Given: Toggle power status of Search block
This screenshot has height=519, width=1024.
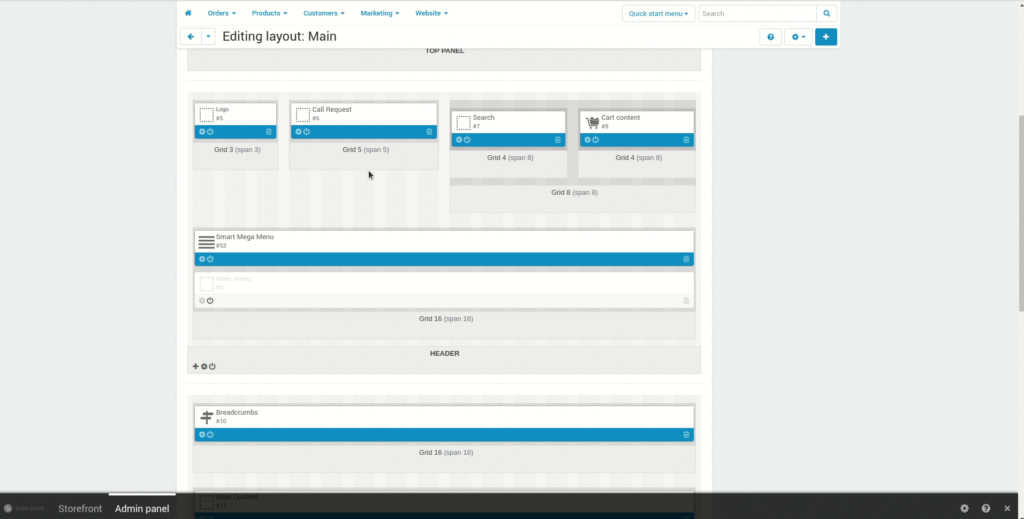Looking at the screenshot, I should pyautogui.click(x=467, y=140).
